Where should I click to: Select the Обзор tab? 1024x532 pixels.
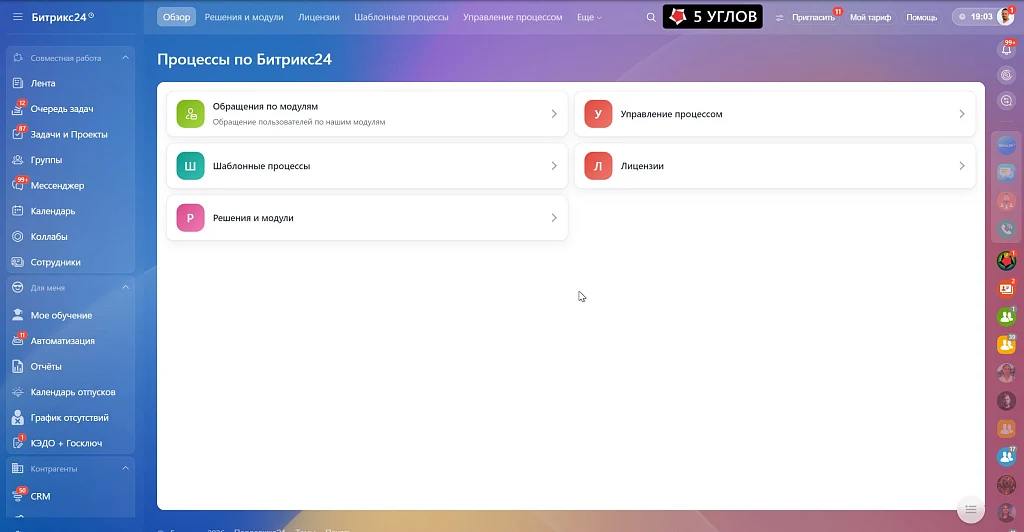pyautogui.click(x=176, y=17)
